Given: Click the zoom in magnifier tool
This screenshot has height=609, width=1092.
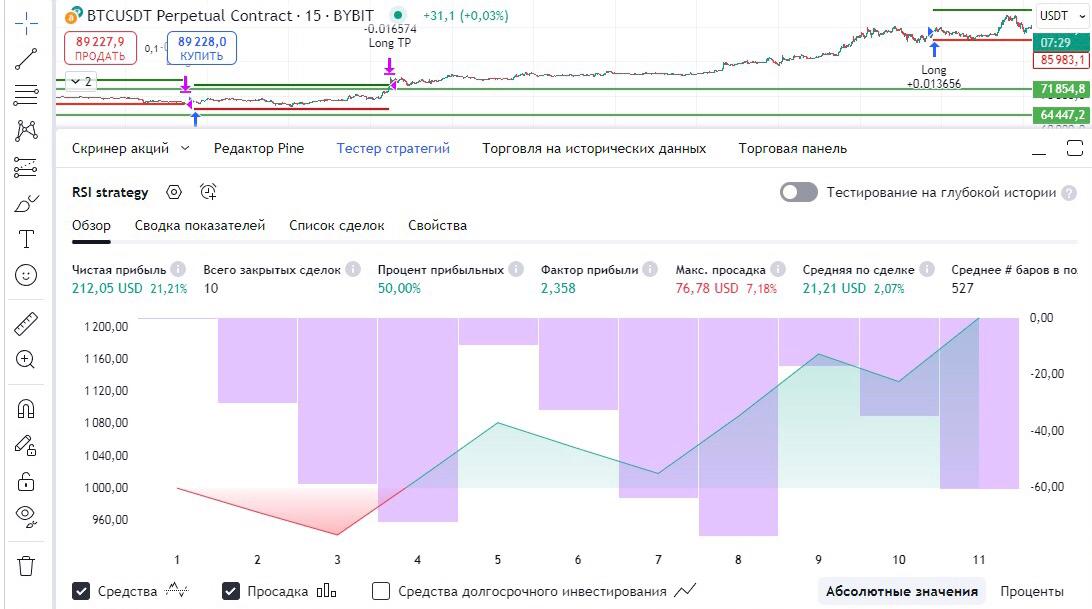Looking at the screenshot, I should coord(27,360).
